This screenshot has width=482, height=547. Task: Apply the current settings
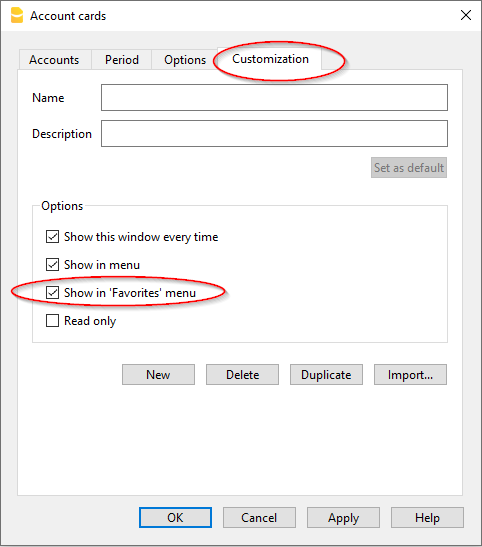[x=343, y=517]
